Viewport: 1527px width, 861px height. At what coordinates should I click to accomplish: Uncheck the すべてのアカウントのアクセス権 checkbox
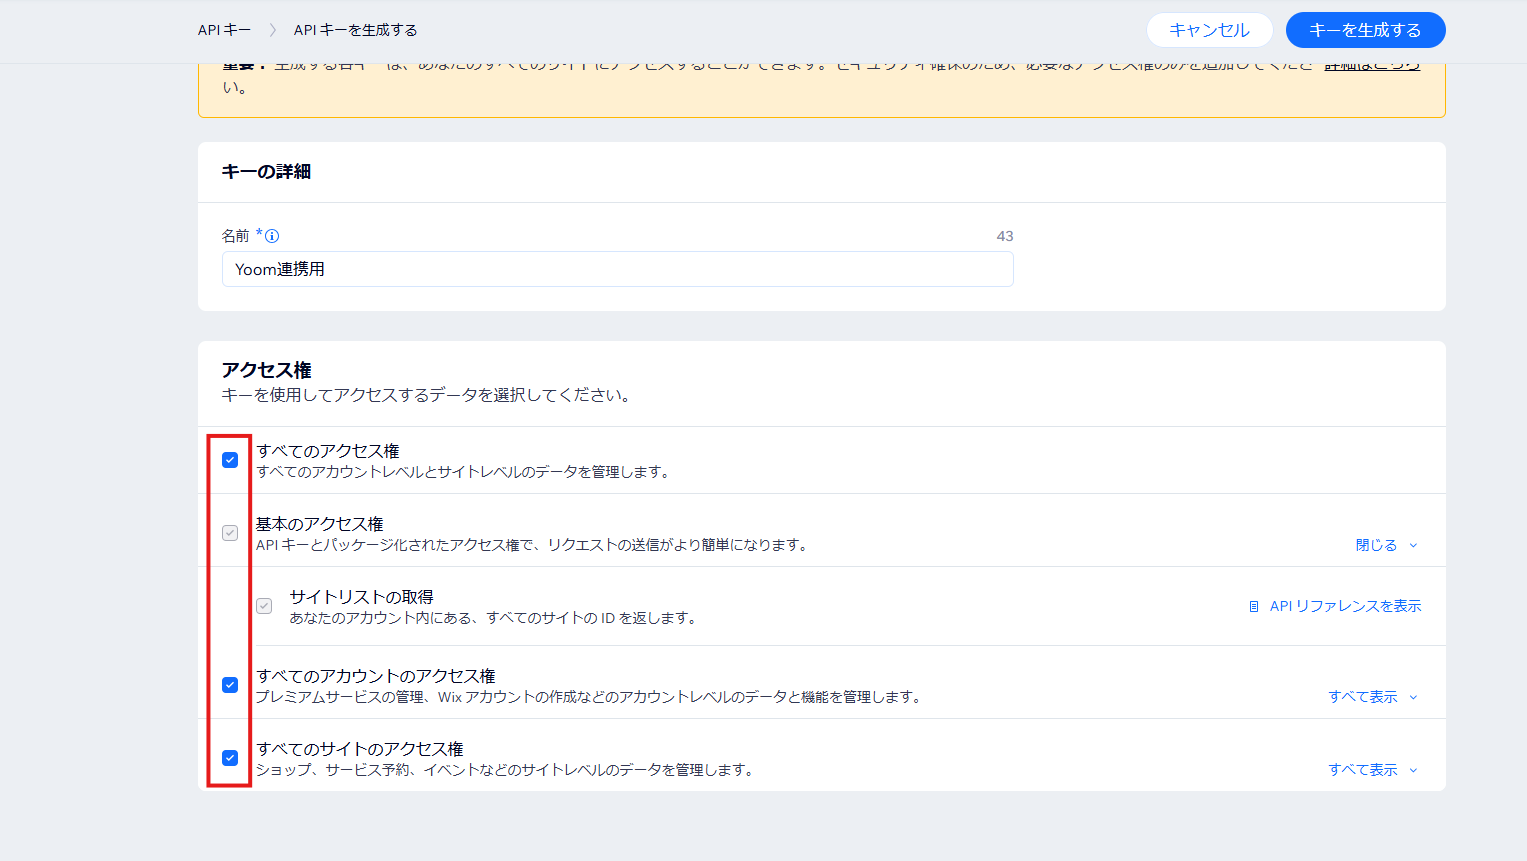tap(230, 685)
